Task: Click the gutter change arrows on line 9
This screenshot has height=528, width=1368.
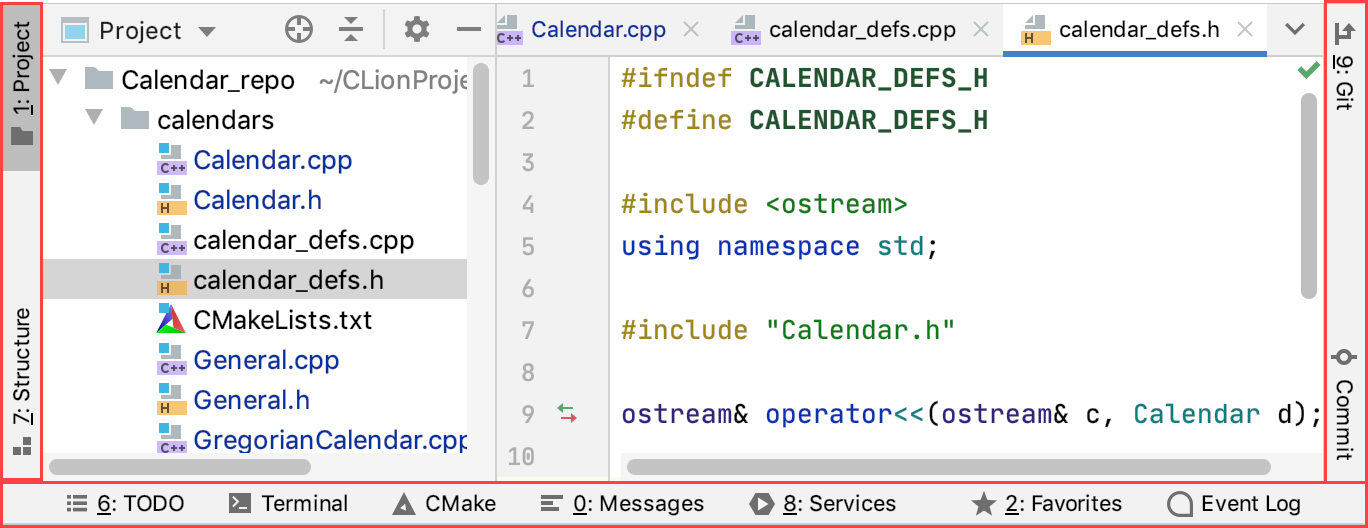Action: click(568, 413)
